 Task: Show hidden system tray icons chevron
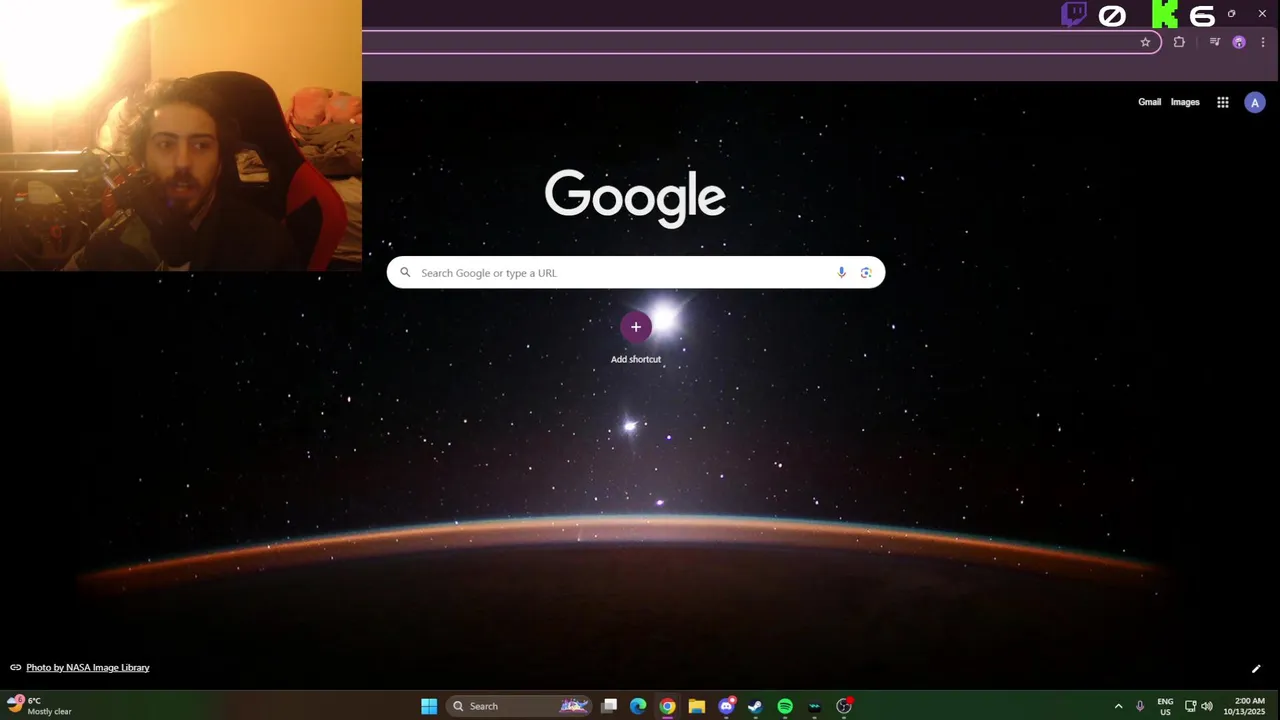[x=1118, y=706]
